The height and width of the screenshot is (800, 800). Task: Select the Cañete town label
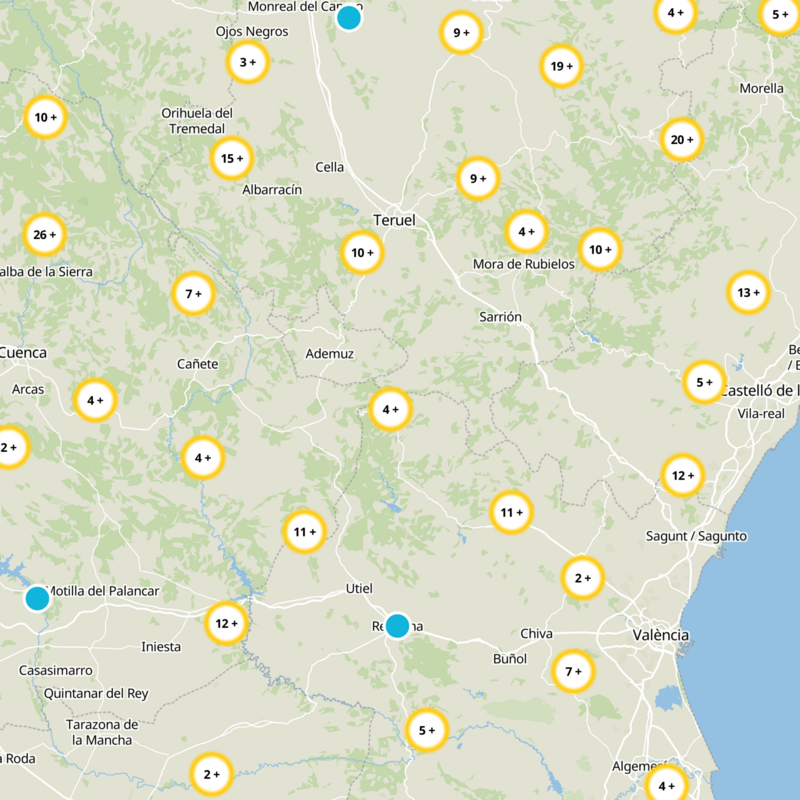tap(197, 364)
